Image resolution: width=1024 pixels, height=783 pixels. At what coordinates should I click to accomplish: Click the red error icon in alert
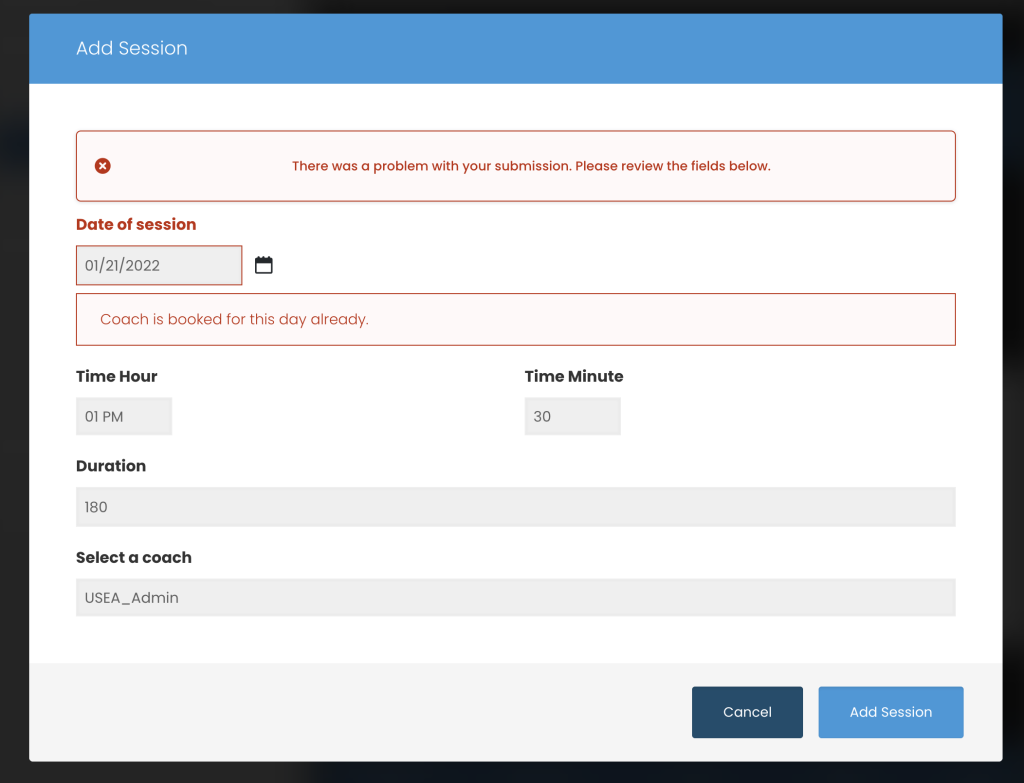pyautogui.click(x=103, y=166)
